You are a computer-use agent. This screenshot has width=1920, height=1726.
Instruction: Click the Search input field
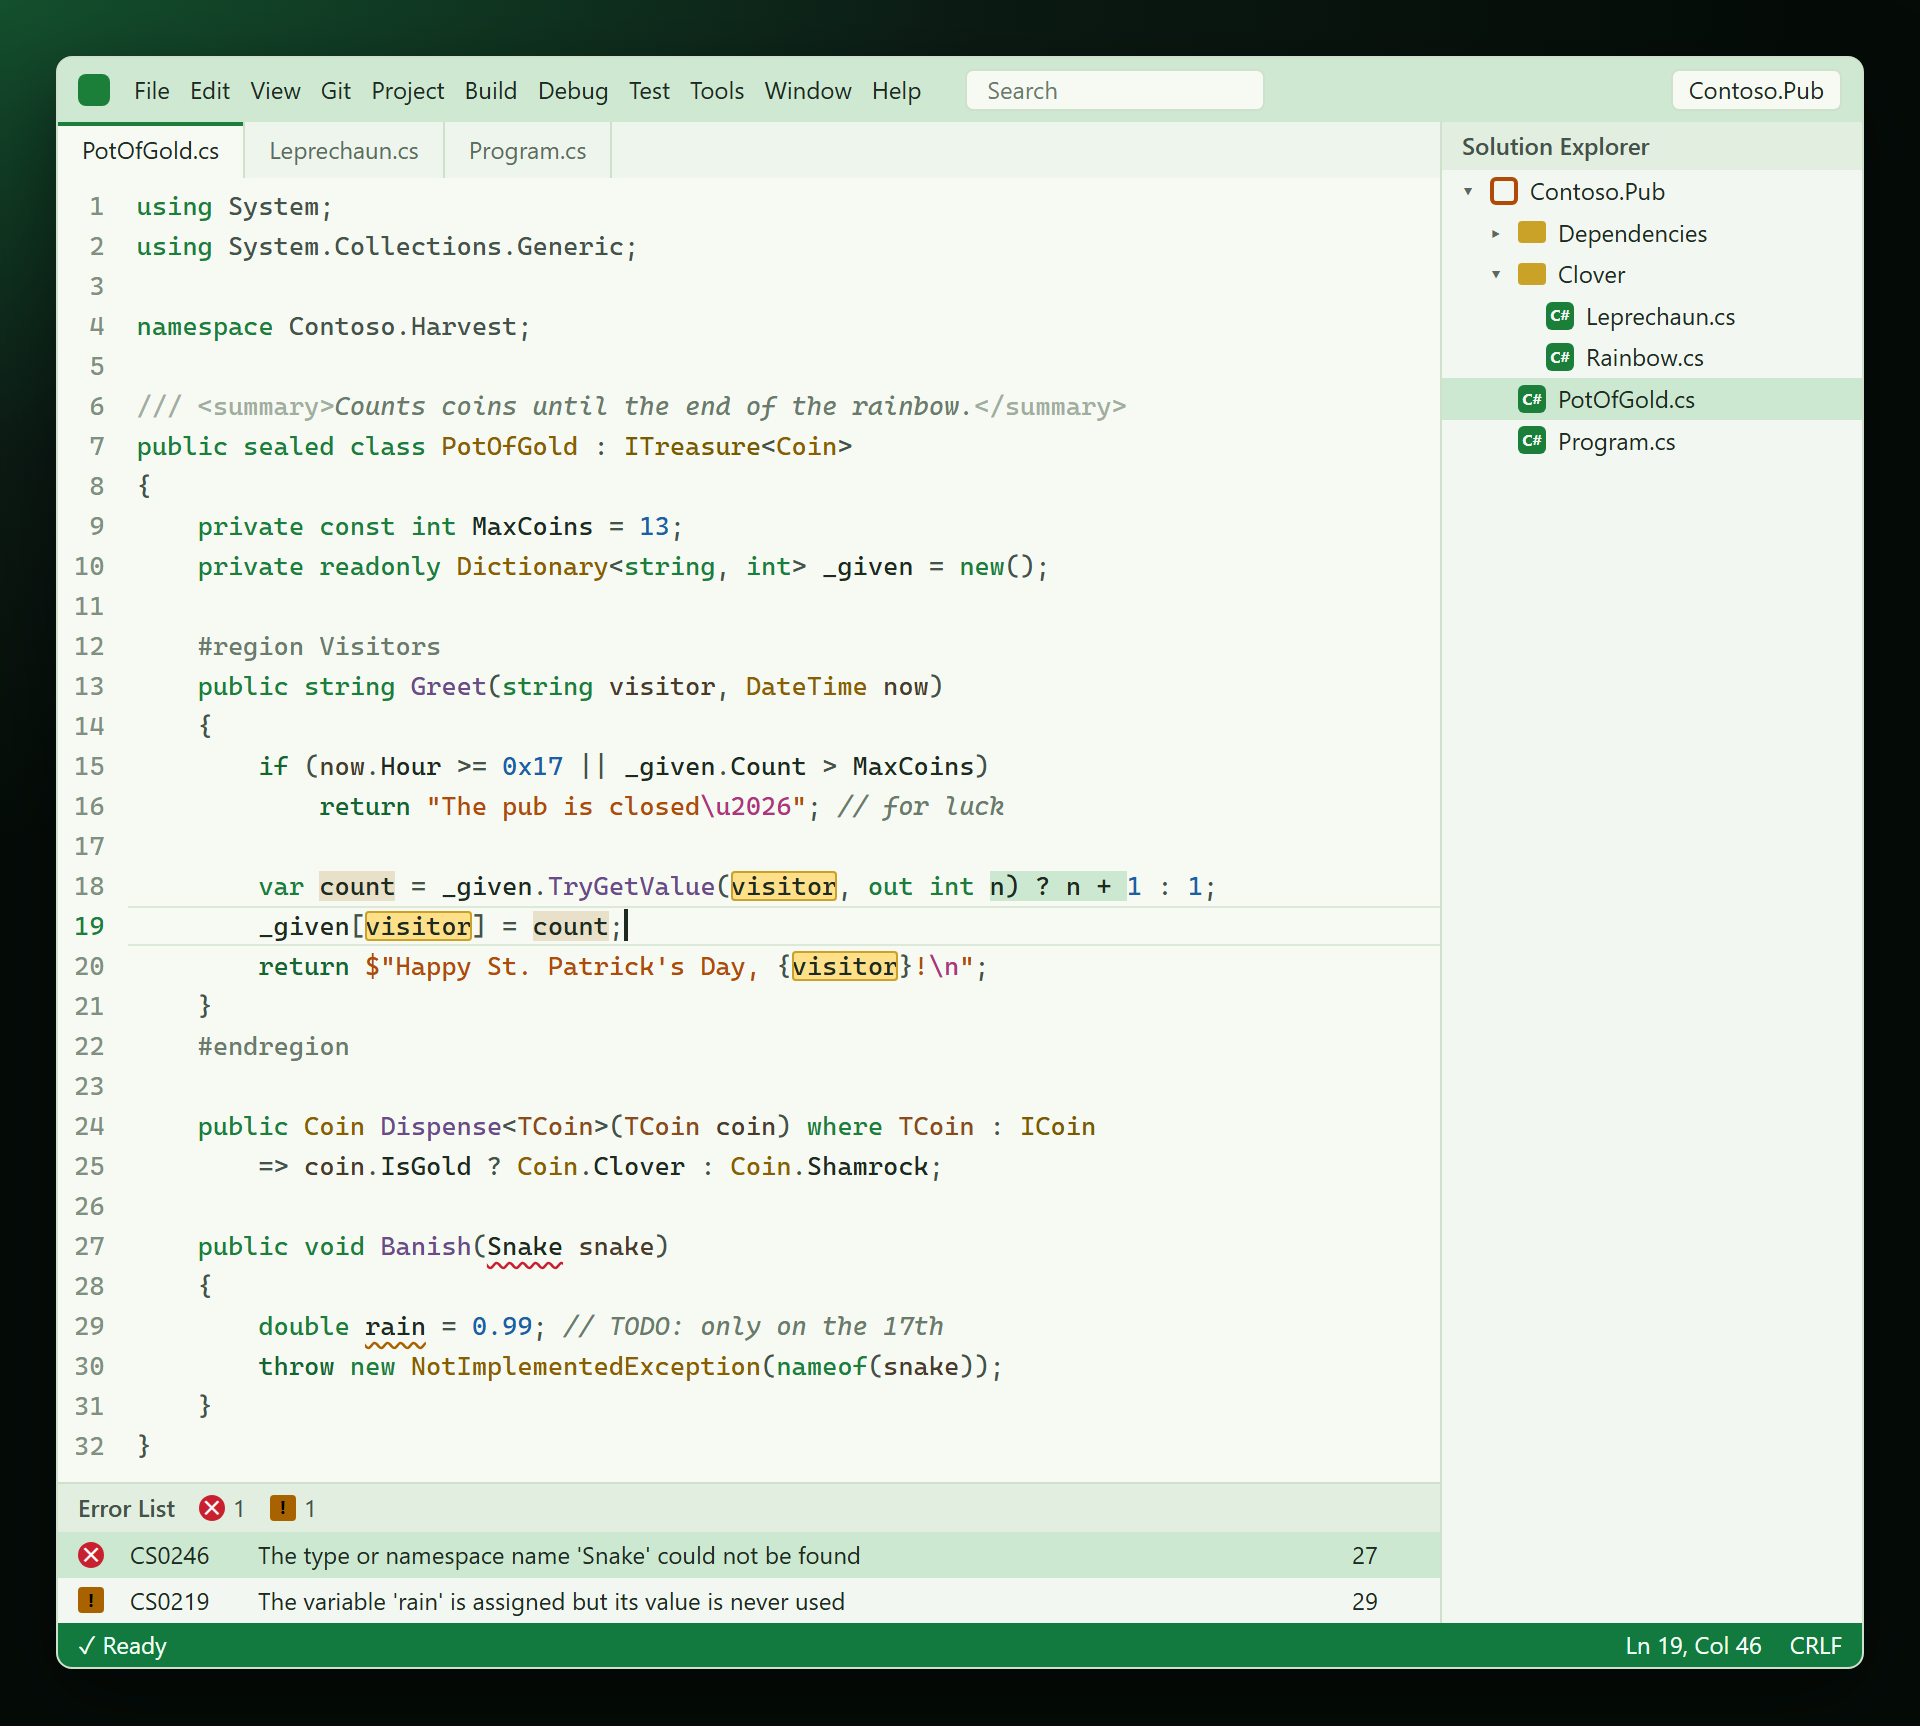[x=1114, y=91]
